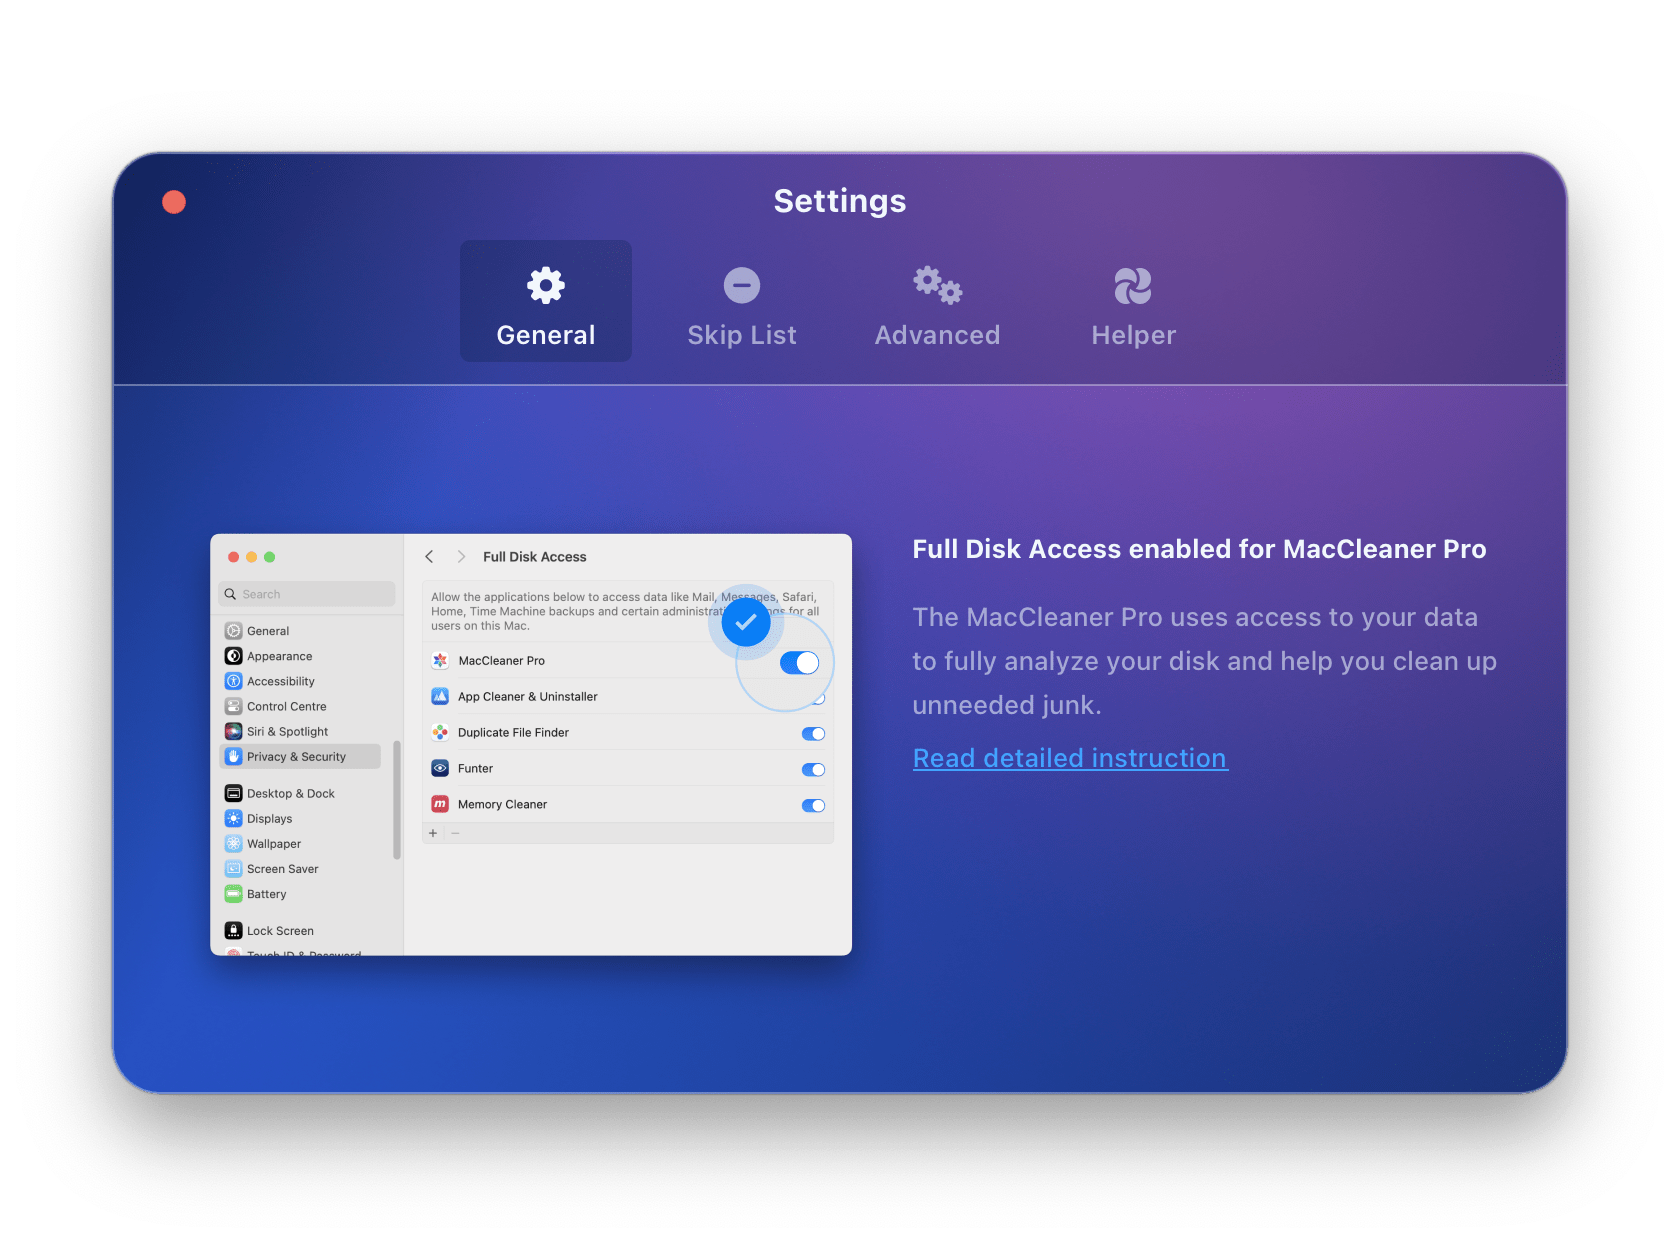Close the Settings window with red button
Image resolution: width=1680 pixels, height=1242 pixels.
(174, 202)
